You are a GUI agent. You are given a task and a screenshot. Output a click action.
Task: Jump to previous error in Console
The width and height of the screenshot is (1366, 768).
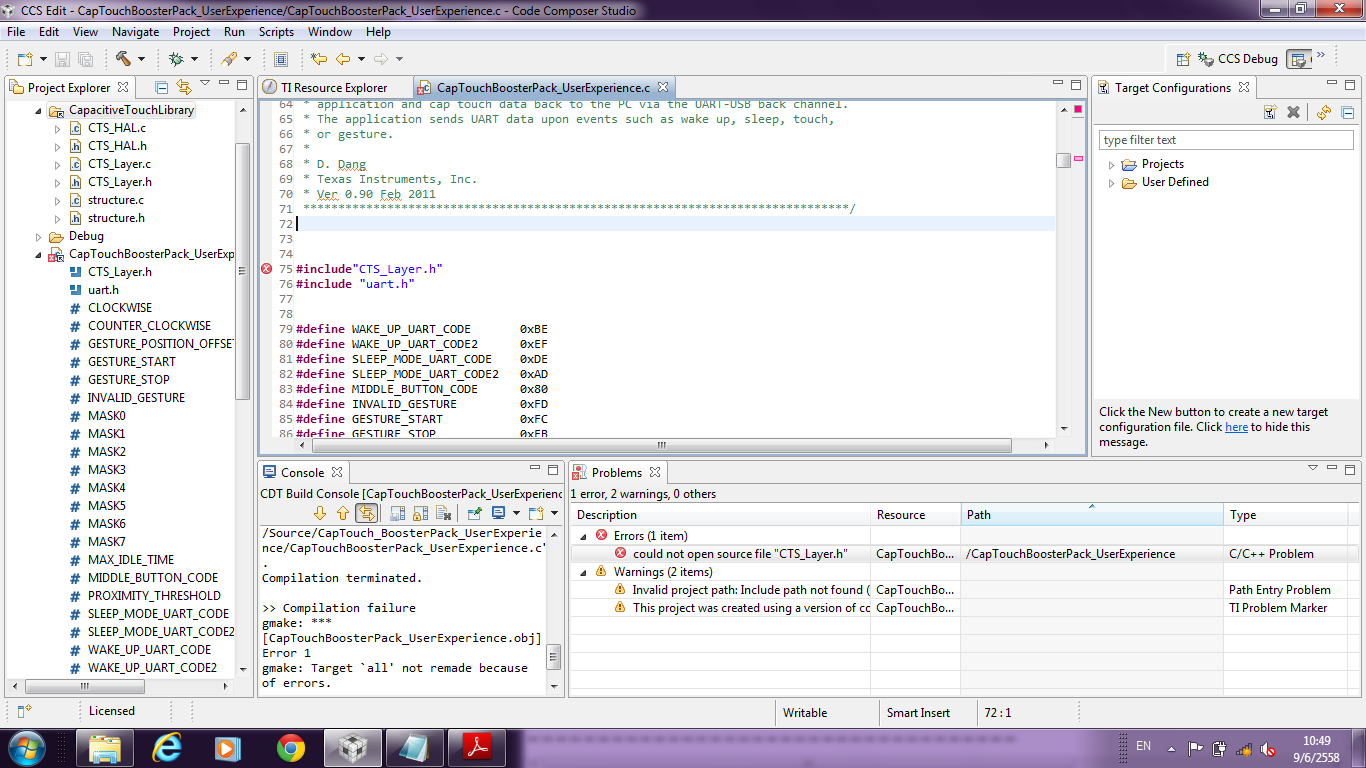point(343,513)
